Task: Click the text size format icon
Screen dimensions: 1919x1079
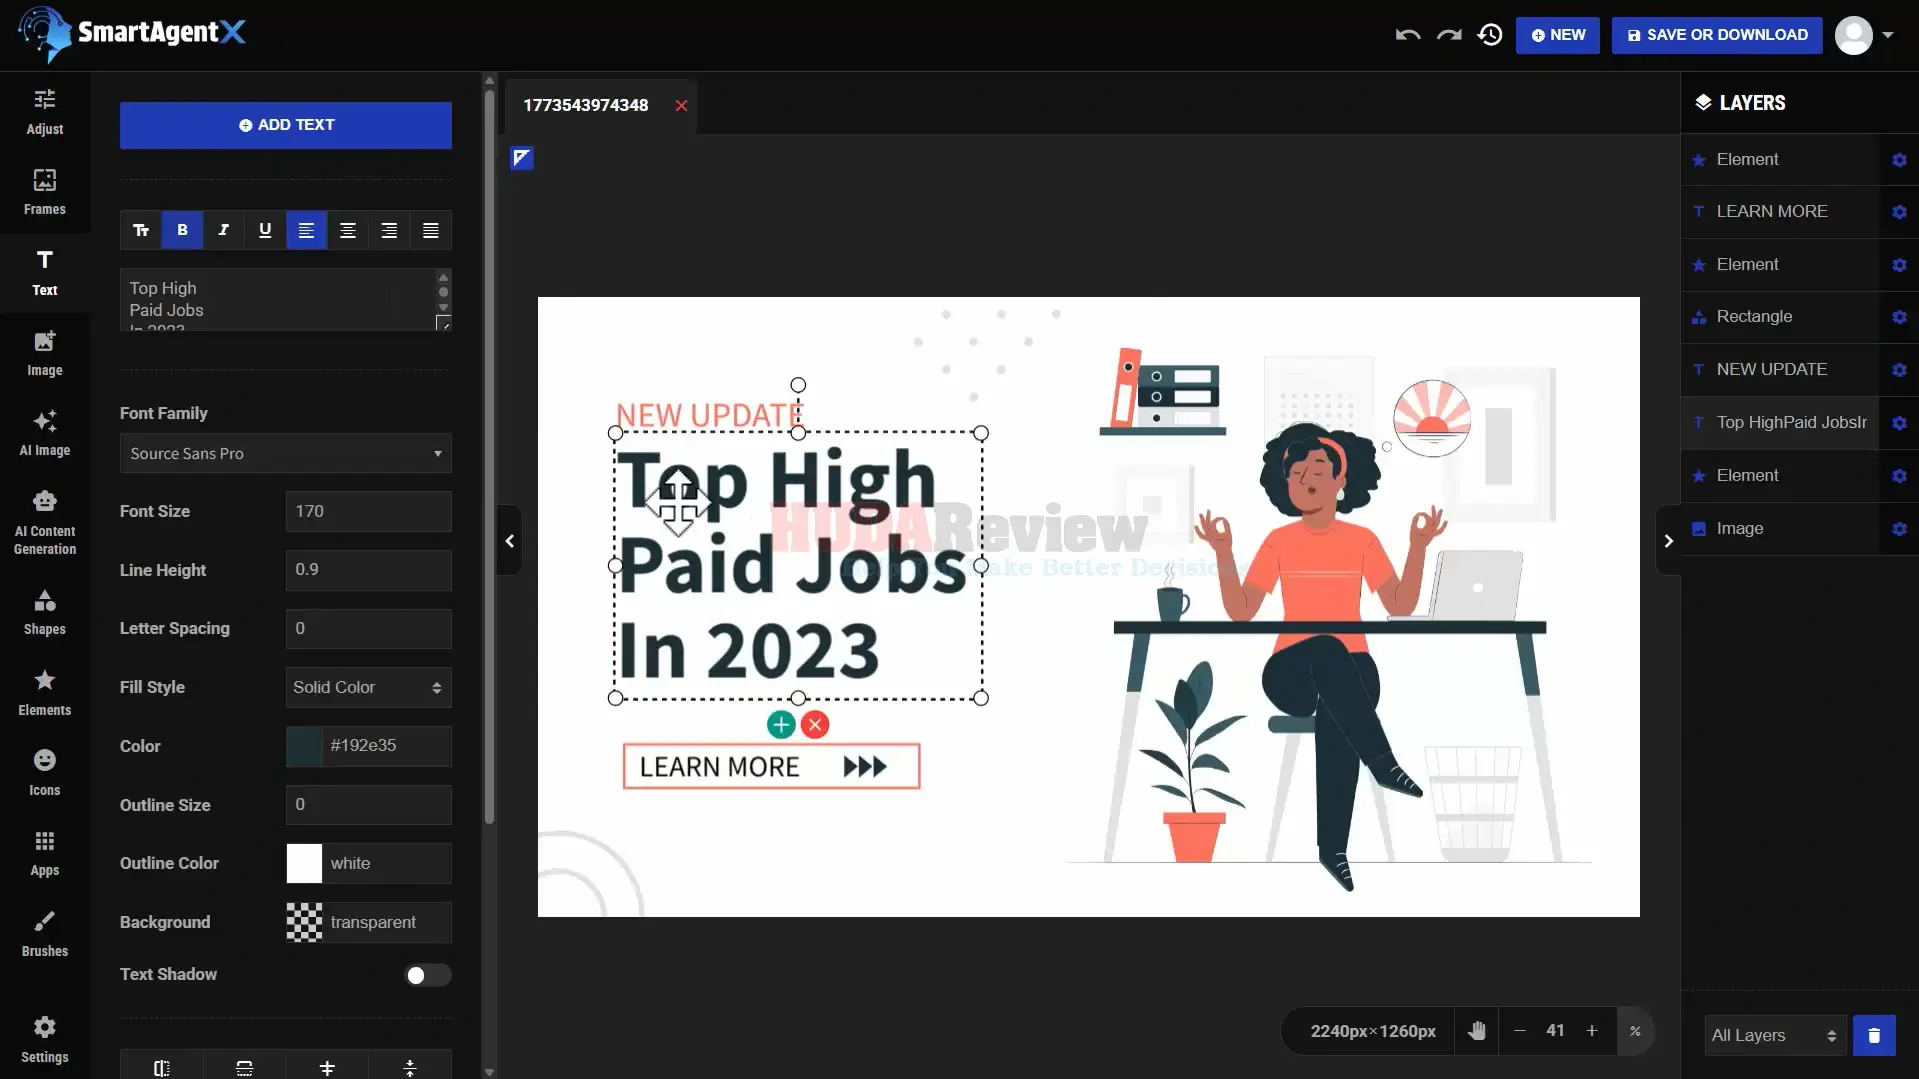Action: pos(141,230)
